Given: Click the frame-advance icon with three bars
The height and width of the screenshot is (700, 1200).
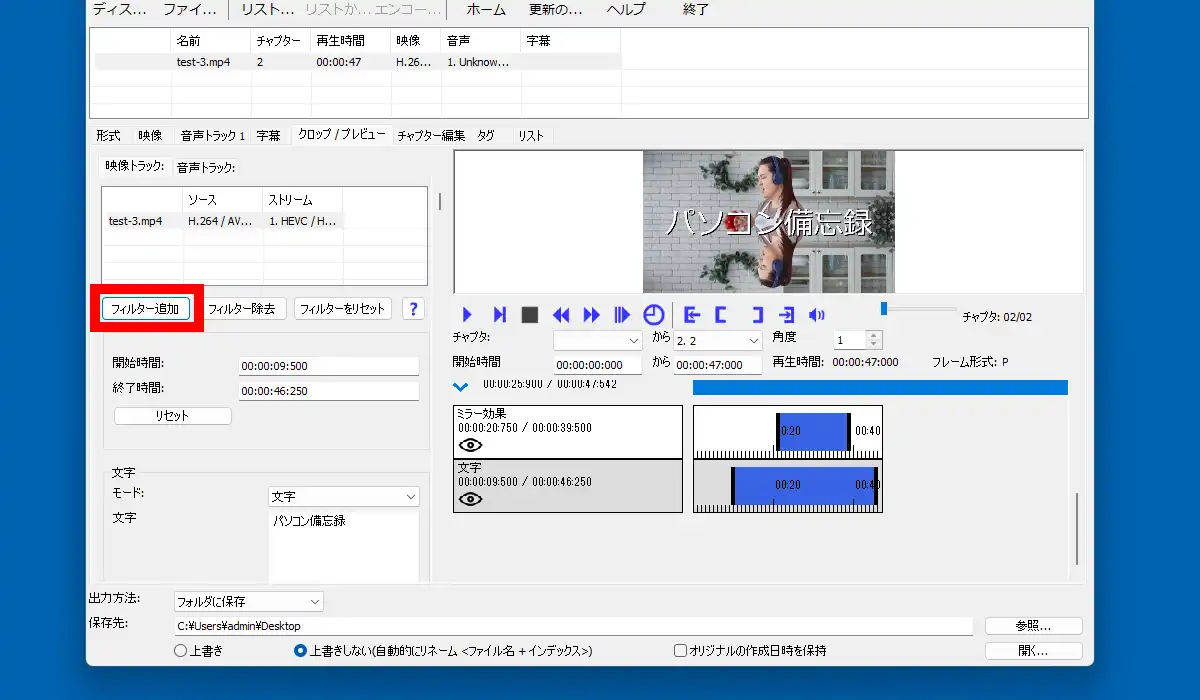Looking at the screenshot, I should (622, 315).
